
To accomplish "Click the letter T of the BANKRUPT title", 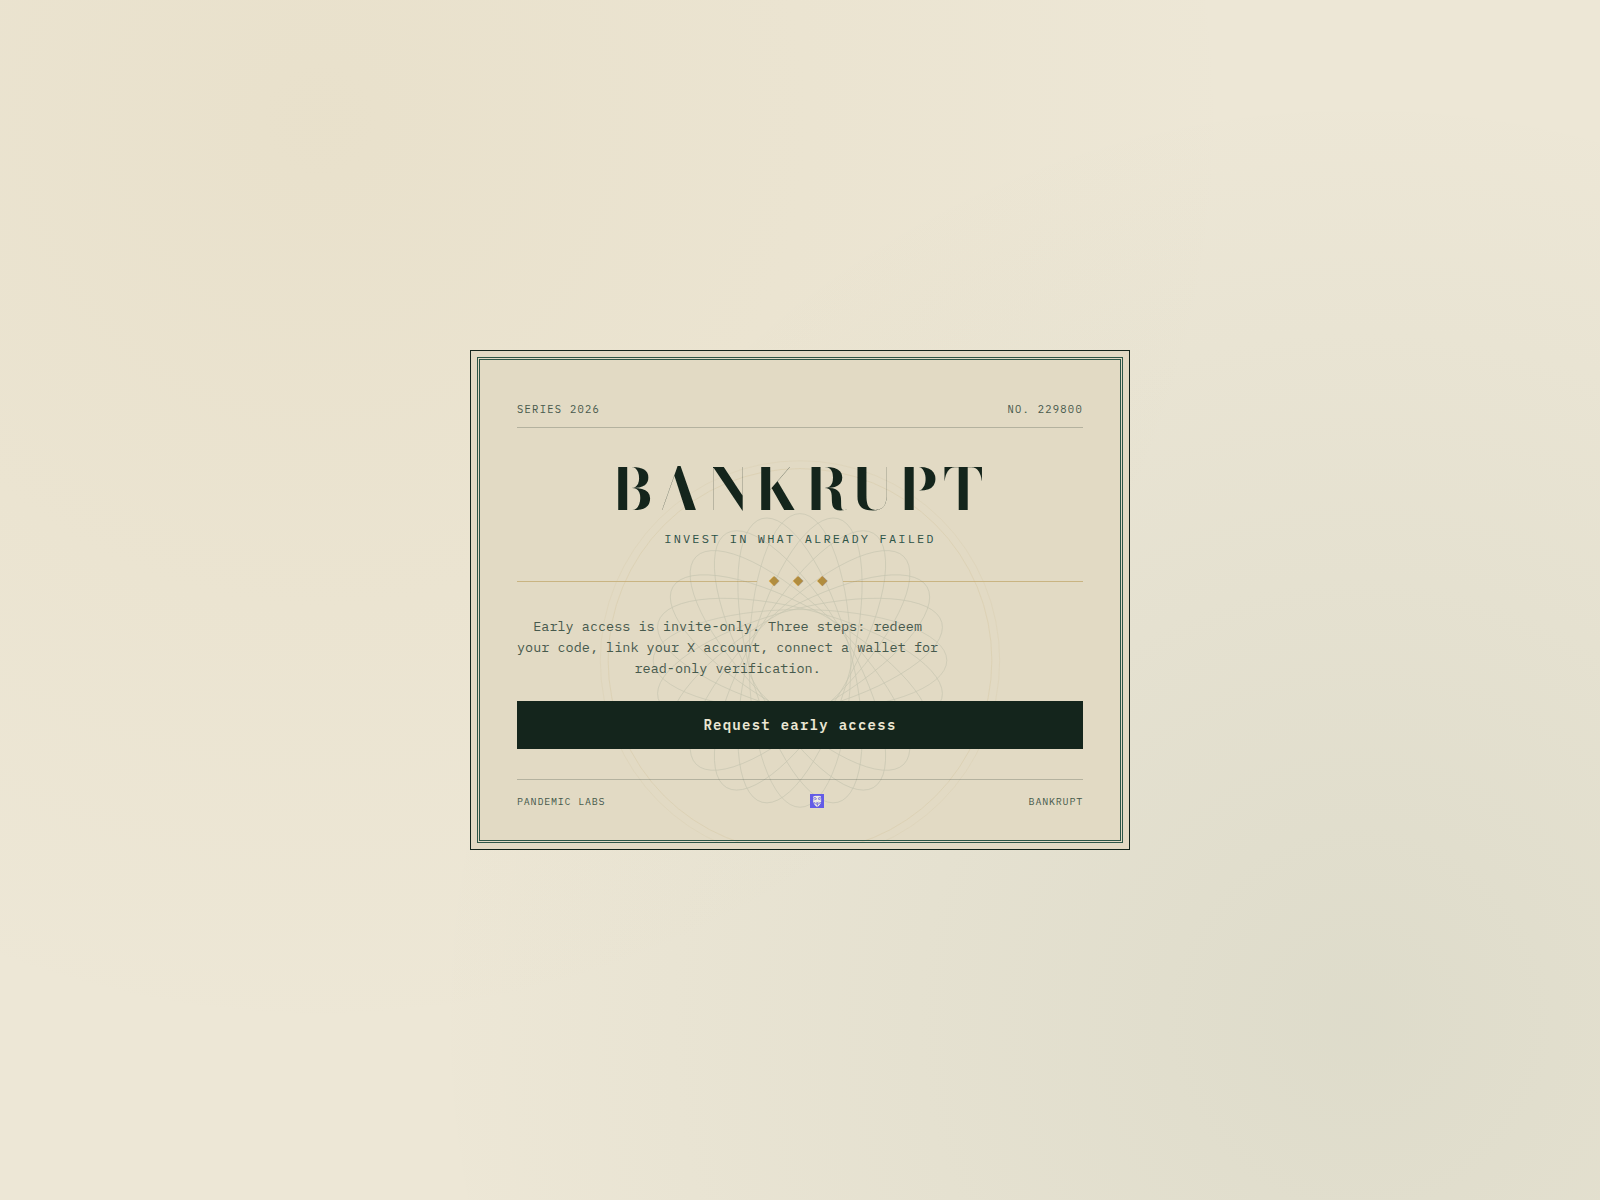I will click(x=964, y=488).
